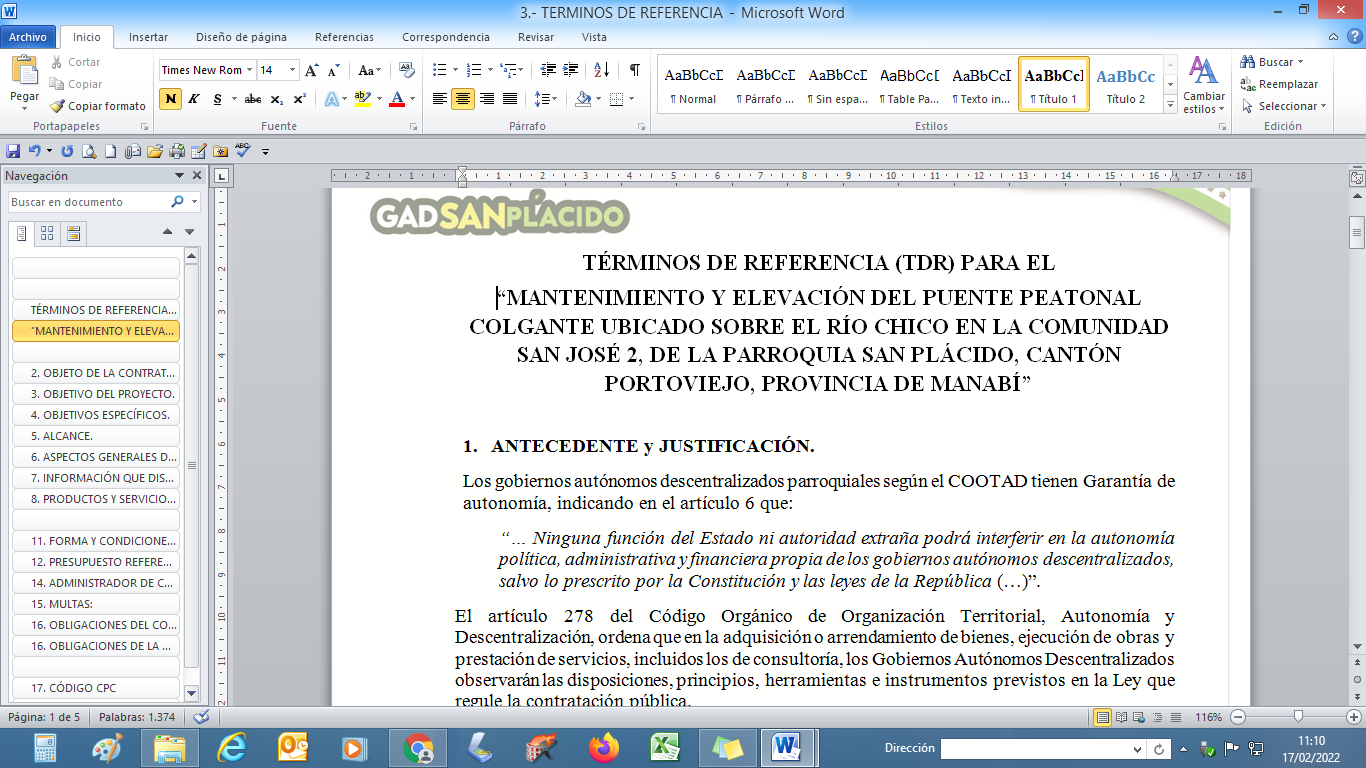Toggle Italic (K) formatting

tap(194, 99)
